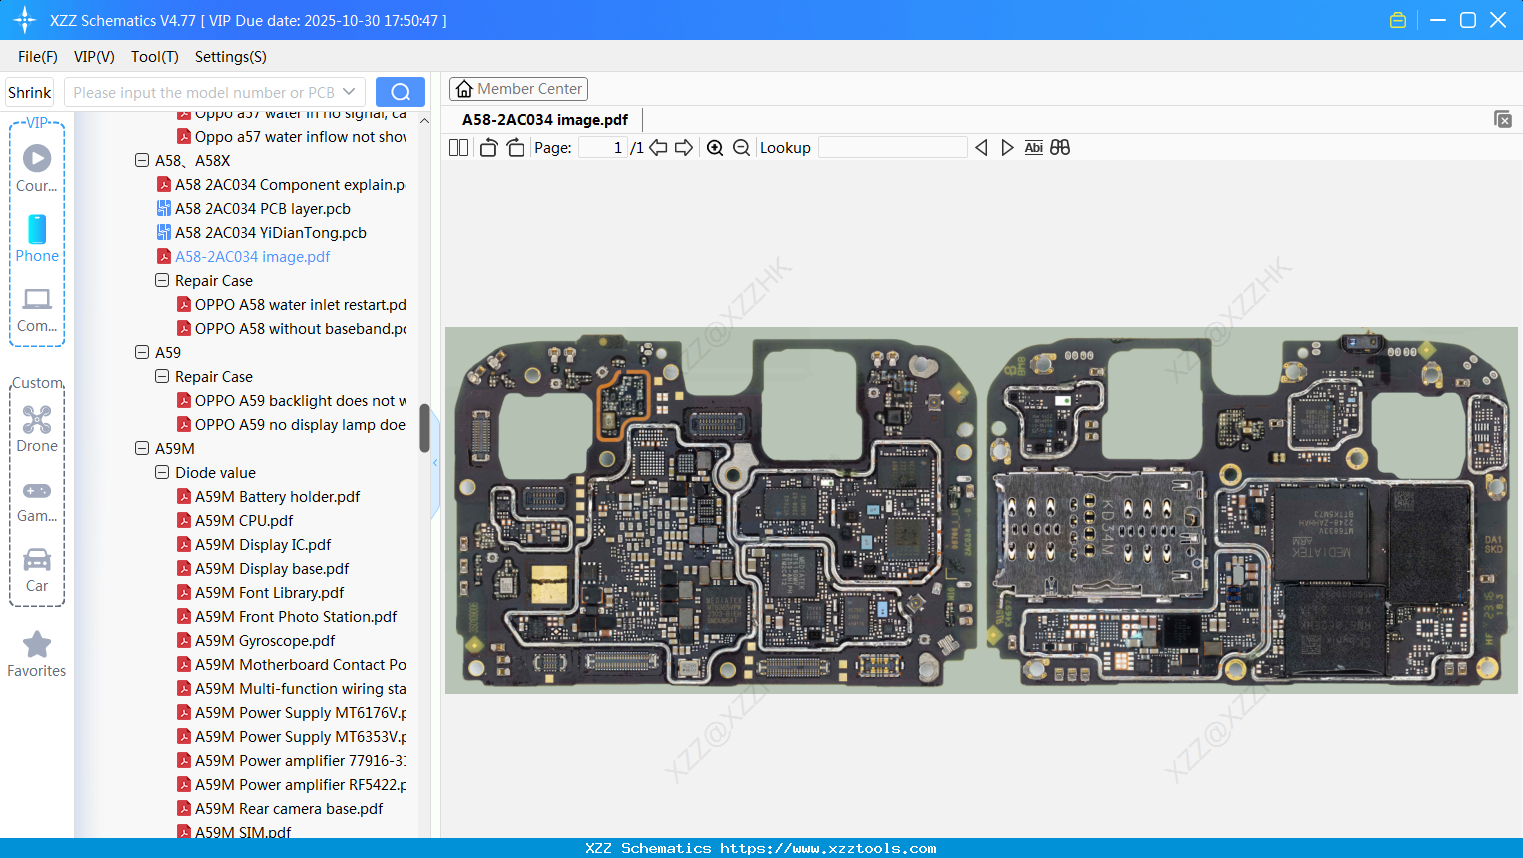This screenshot has height=858, width=1523.
Task: Open Favorites star in sidebar
Action: tap(37, 654)
